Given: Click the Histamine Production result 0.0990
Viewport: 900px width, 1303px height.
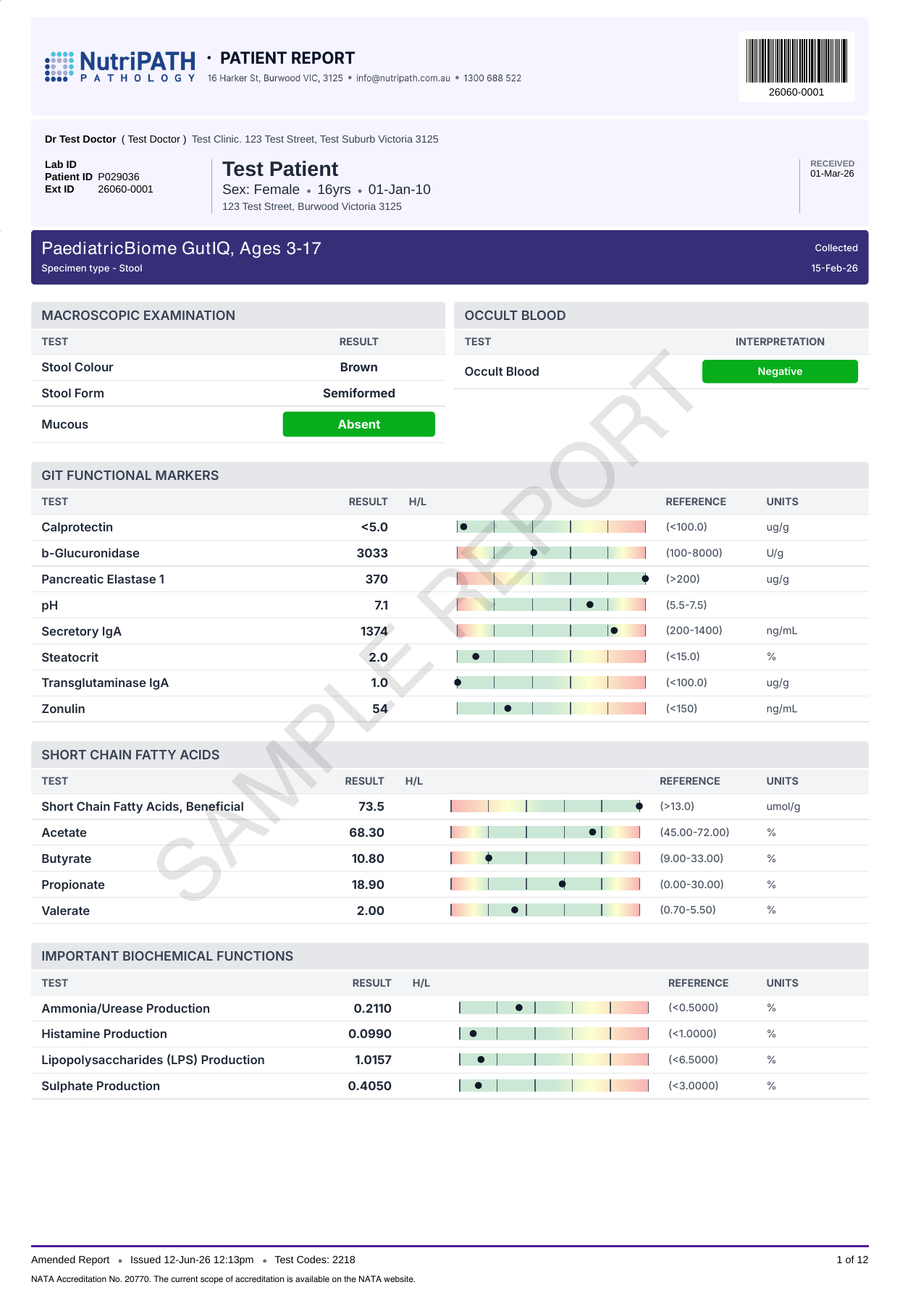Looking at the screenshot, I should (x=370, y=1034).
